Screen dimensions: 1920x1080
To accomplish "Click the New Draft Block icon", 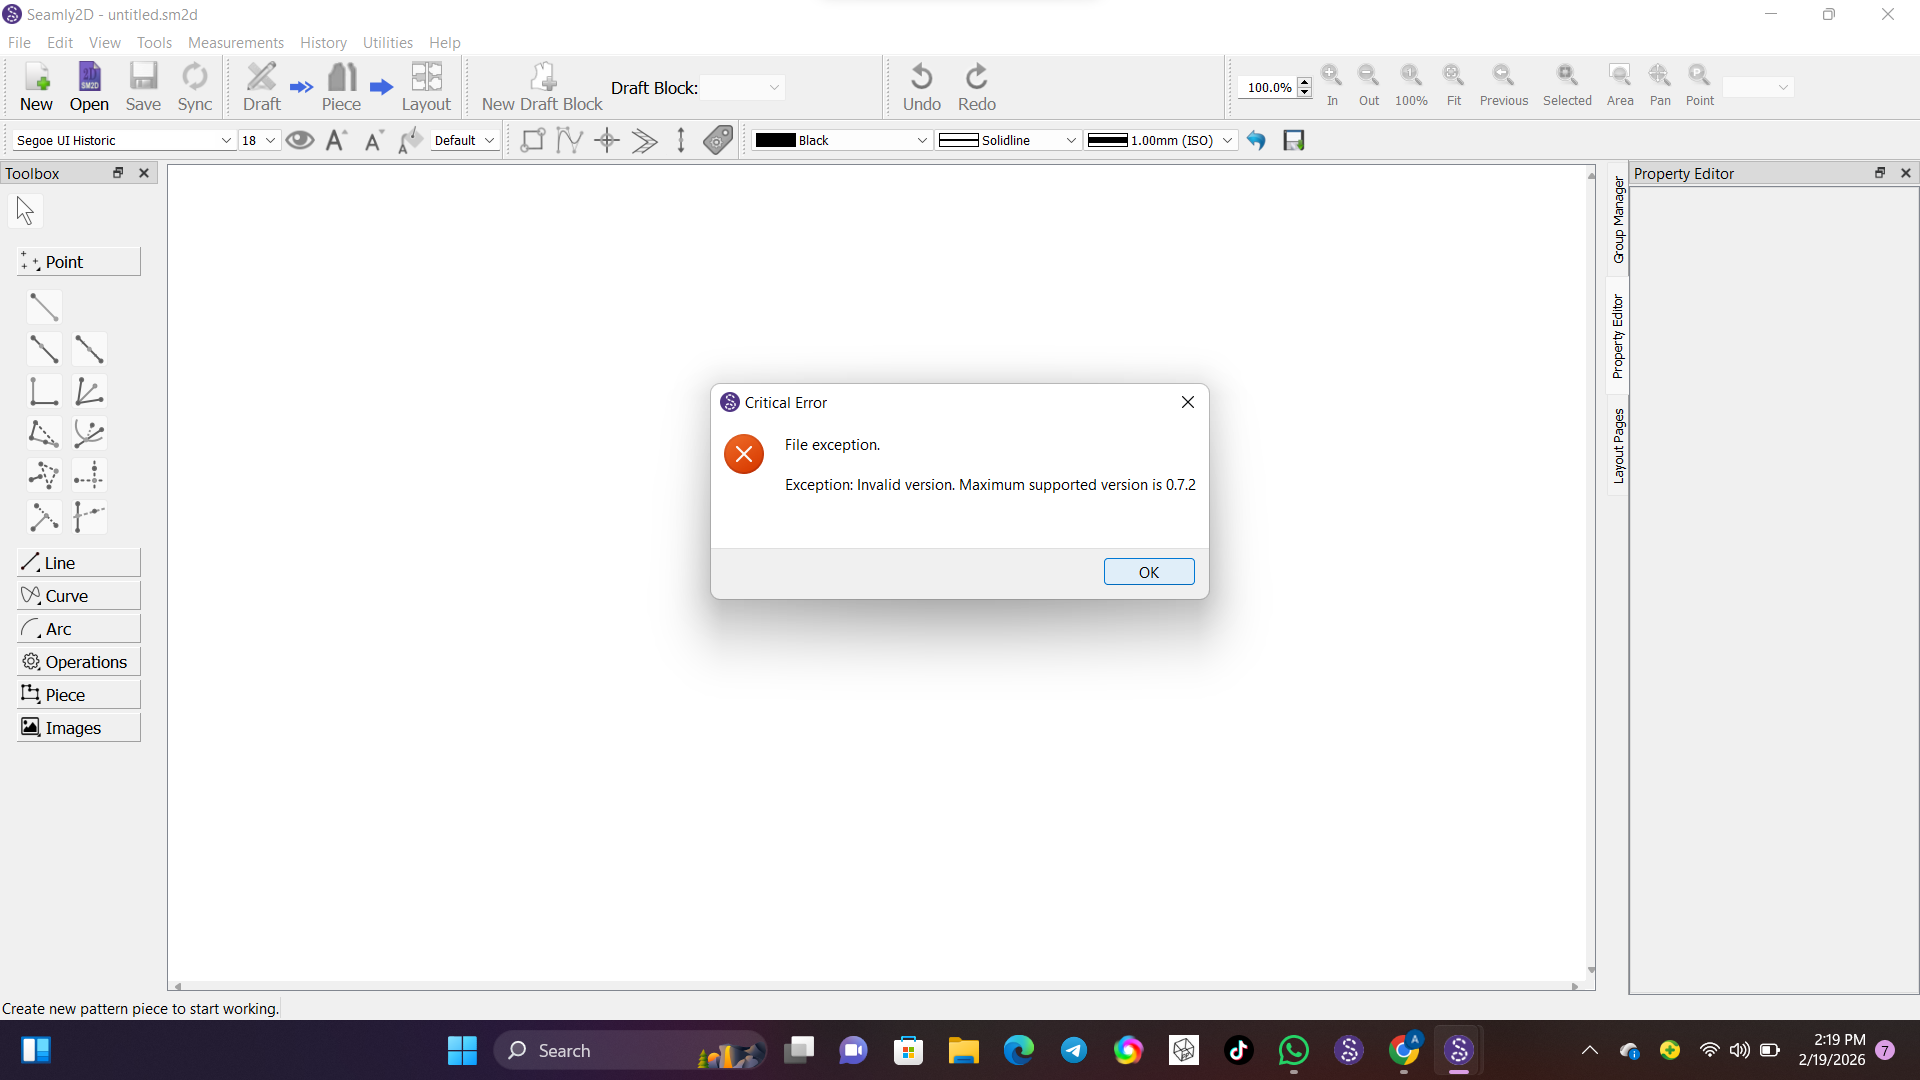I will coord(542,78).
